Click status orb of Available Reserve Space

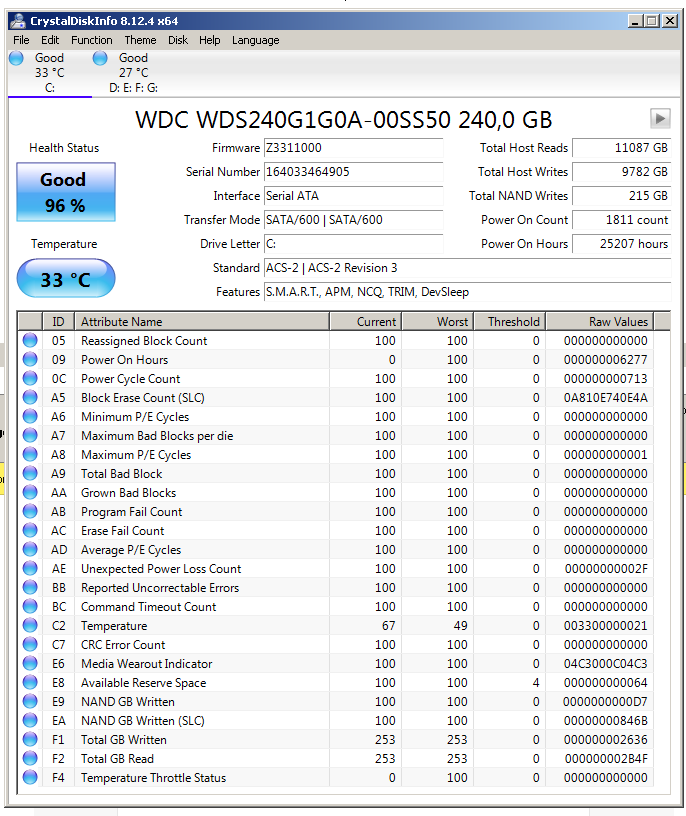coord(30,682)
